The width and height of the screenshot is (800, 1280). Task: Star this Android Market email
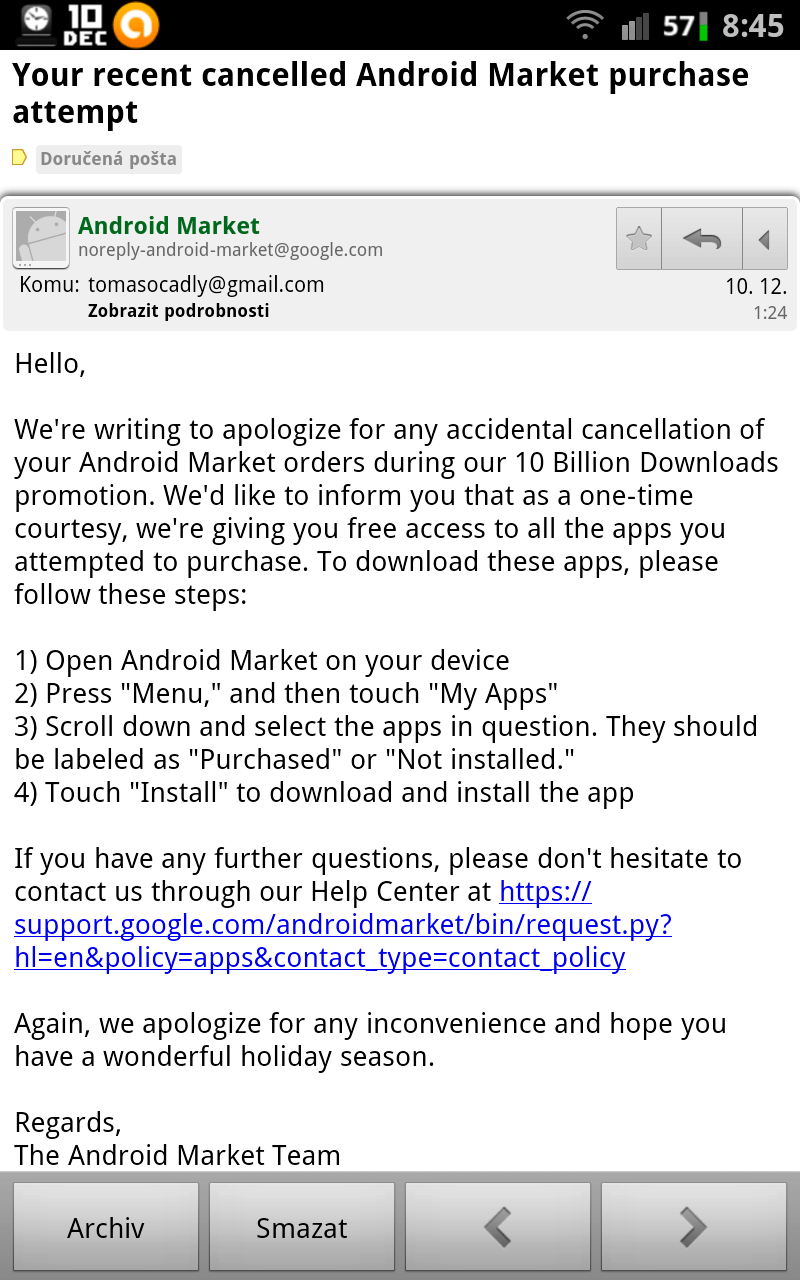tap(639, 239)
